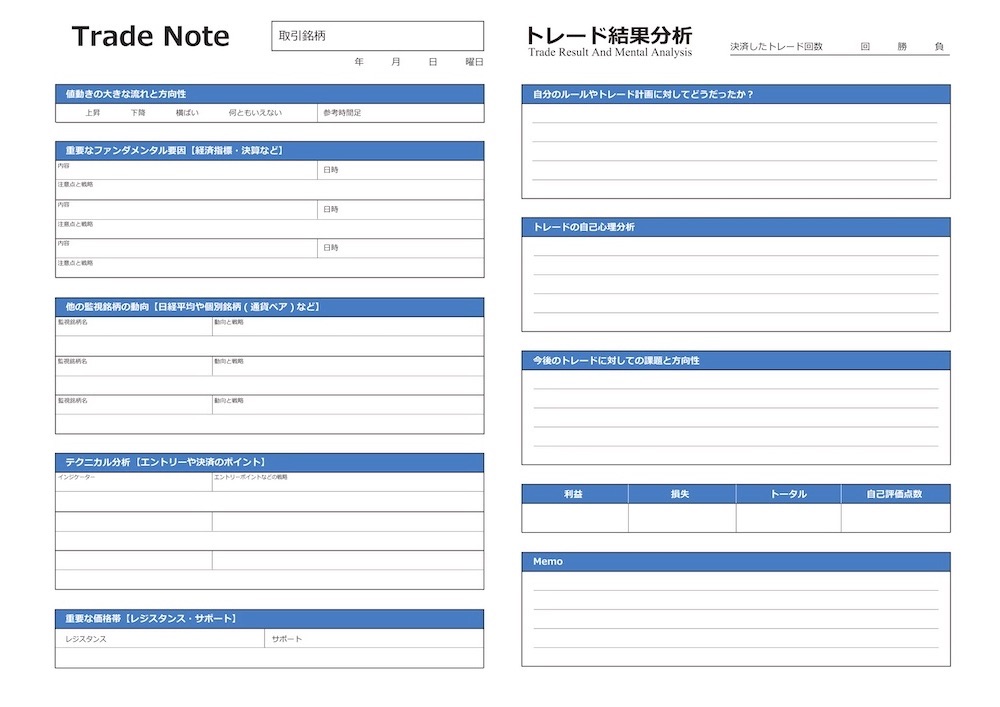Click 'Trade Result And Mental Analysis' subtitle
Viewport: 1000px width, 707px height.
[610, 52]
